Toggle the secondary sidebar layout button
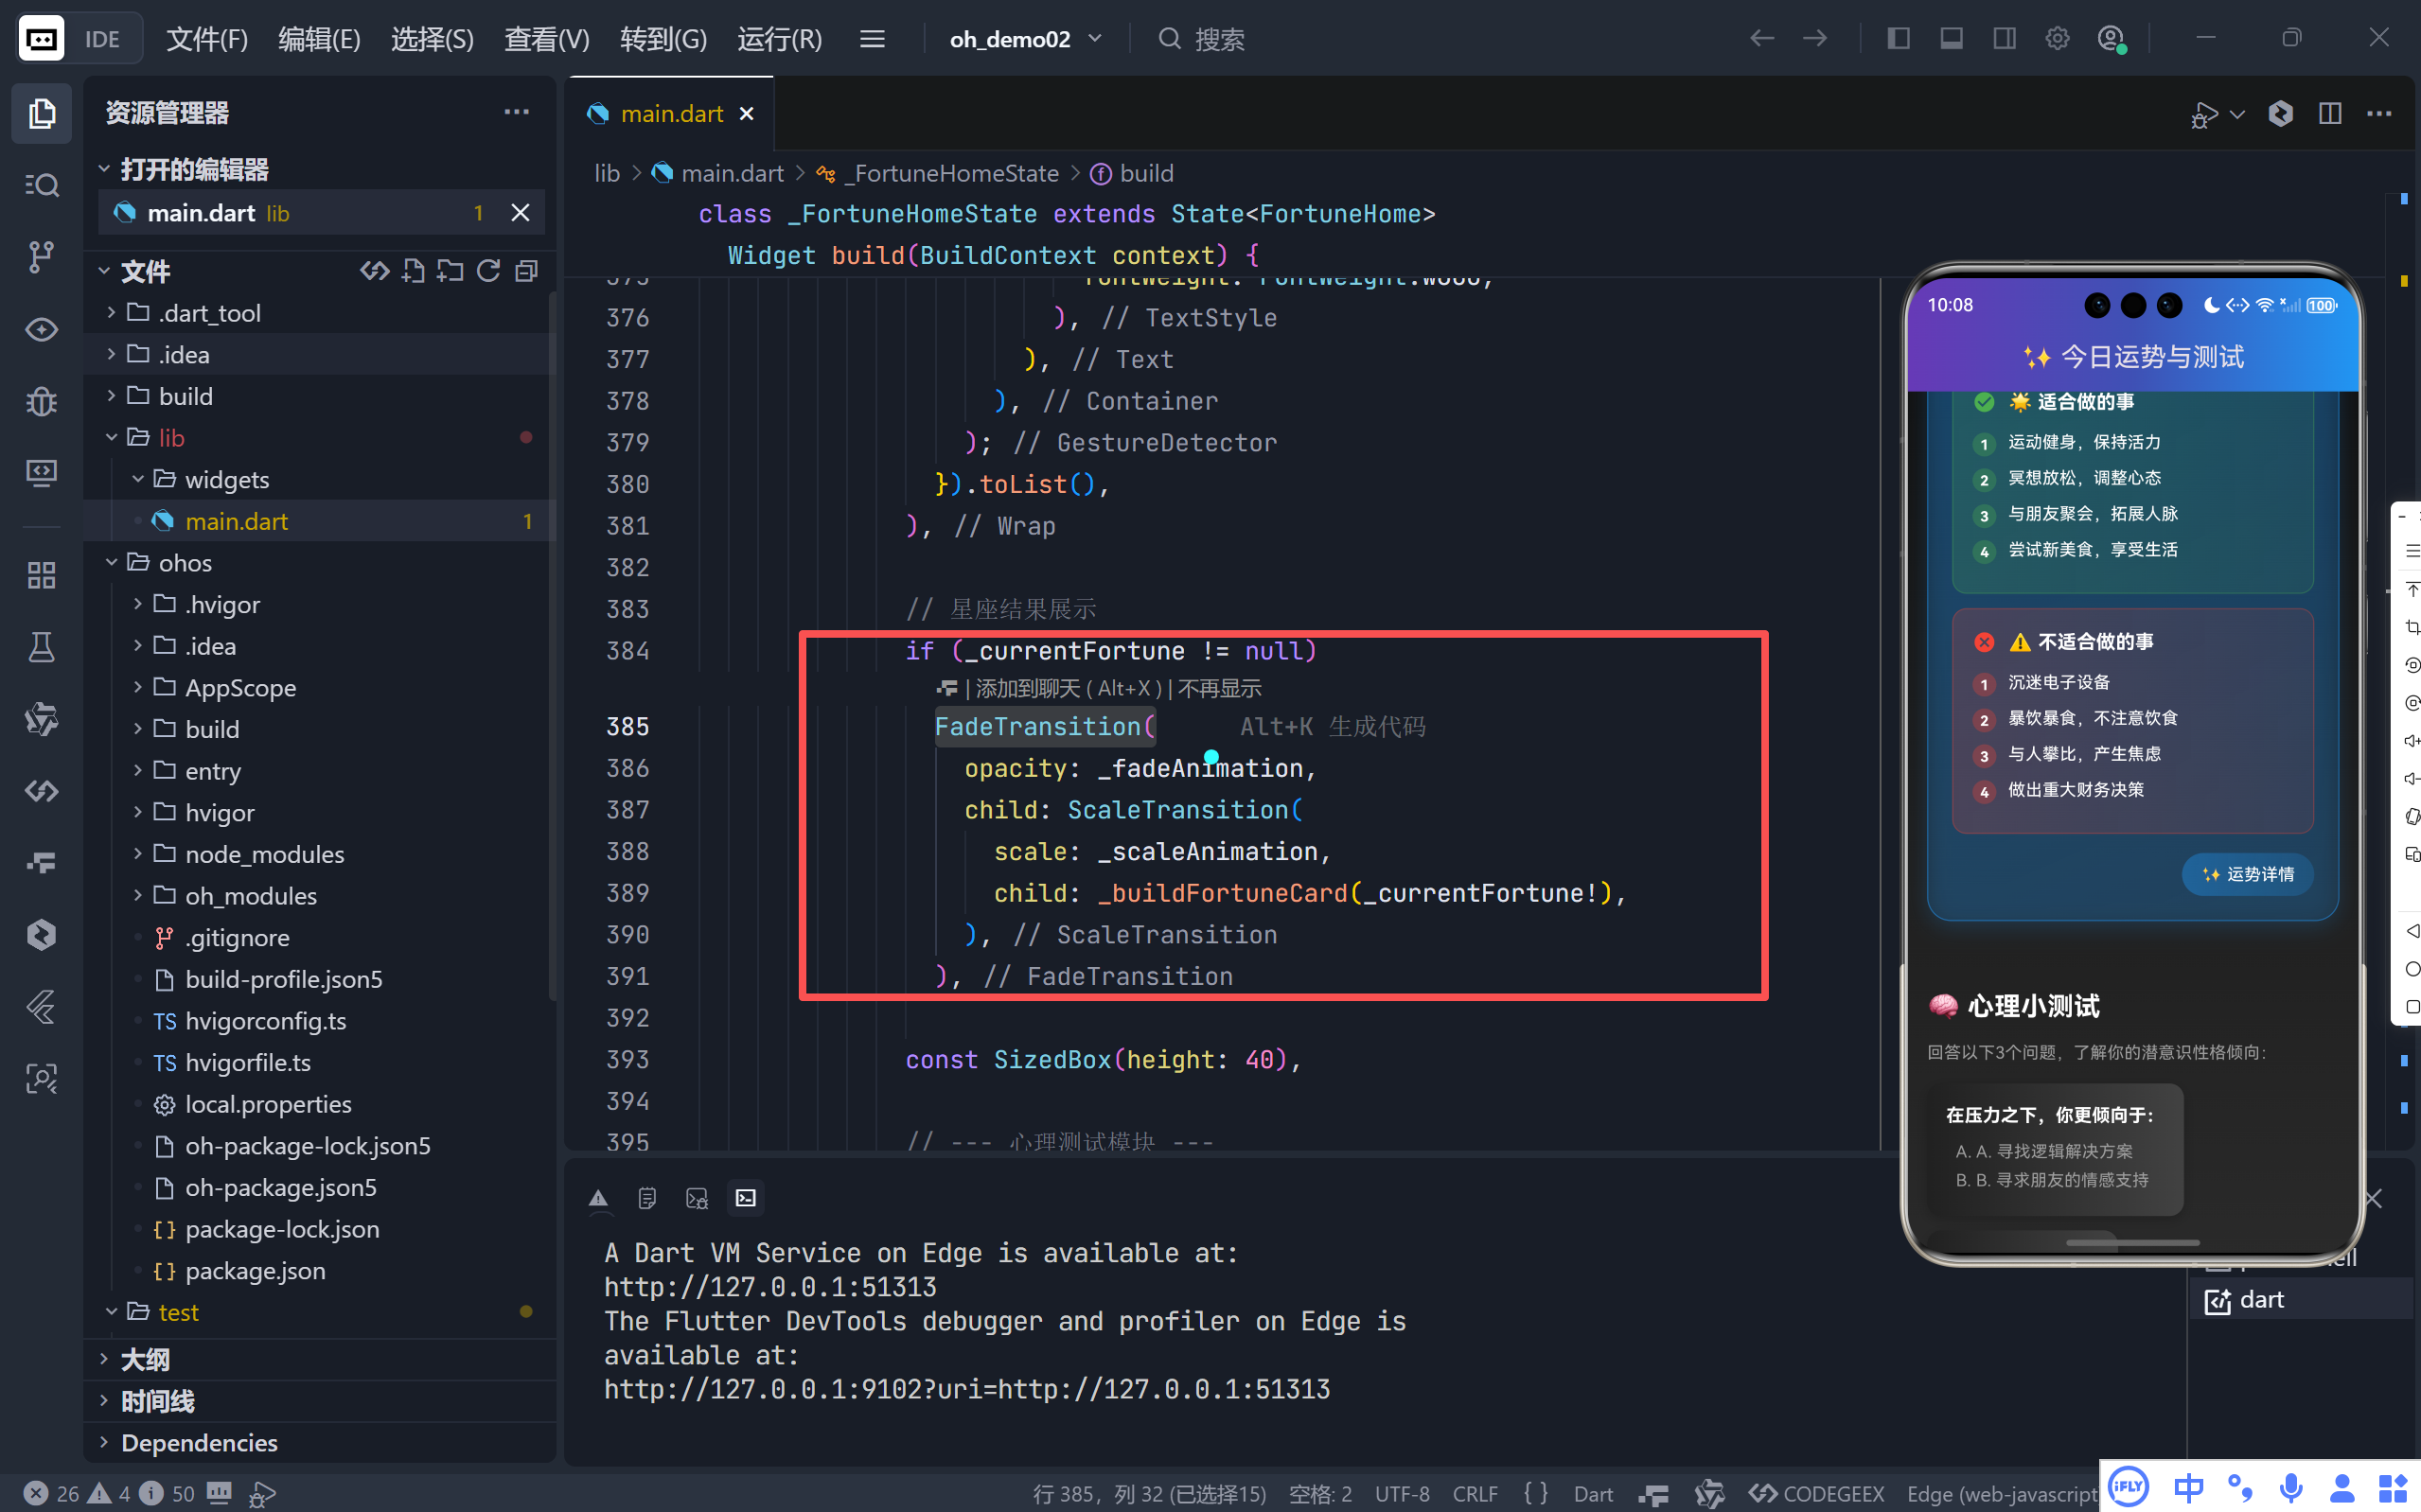Image resolution: width=2421 pixels, height=1512 pixels. (2004, 39)
